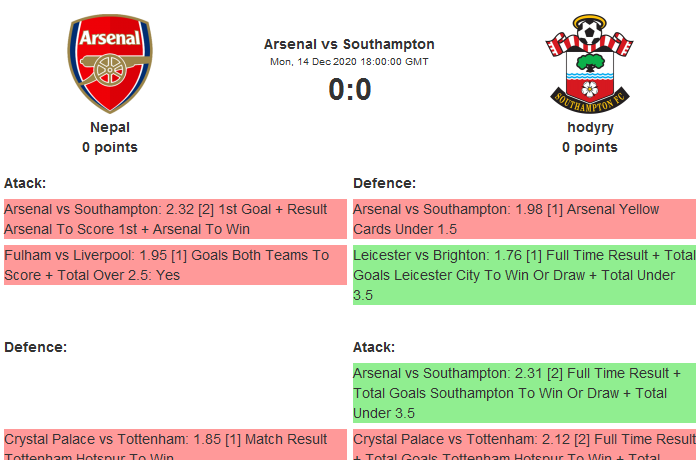Open player hodyry's profile name

coord(590,127)
